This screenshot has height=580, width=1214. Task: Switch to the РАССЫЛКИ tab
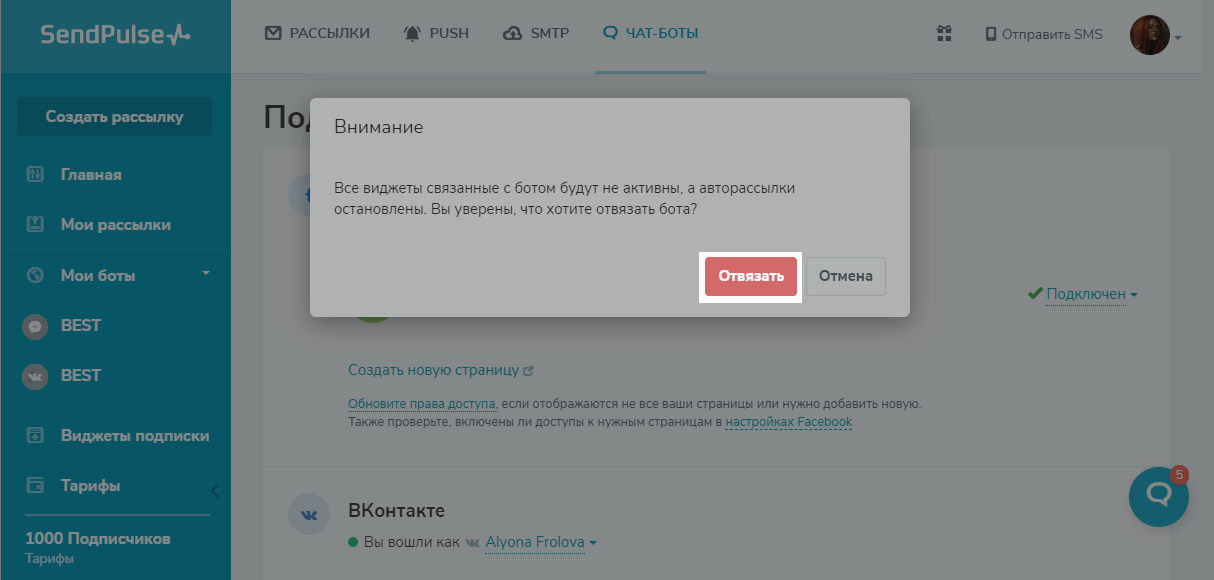[317, 33]
